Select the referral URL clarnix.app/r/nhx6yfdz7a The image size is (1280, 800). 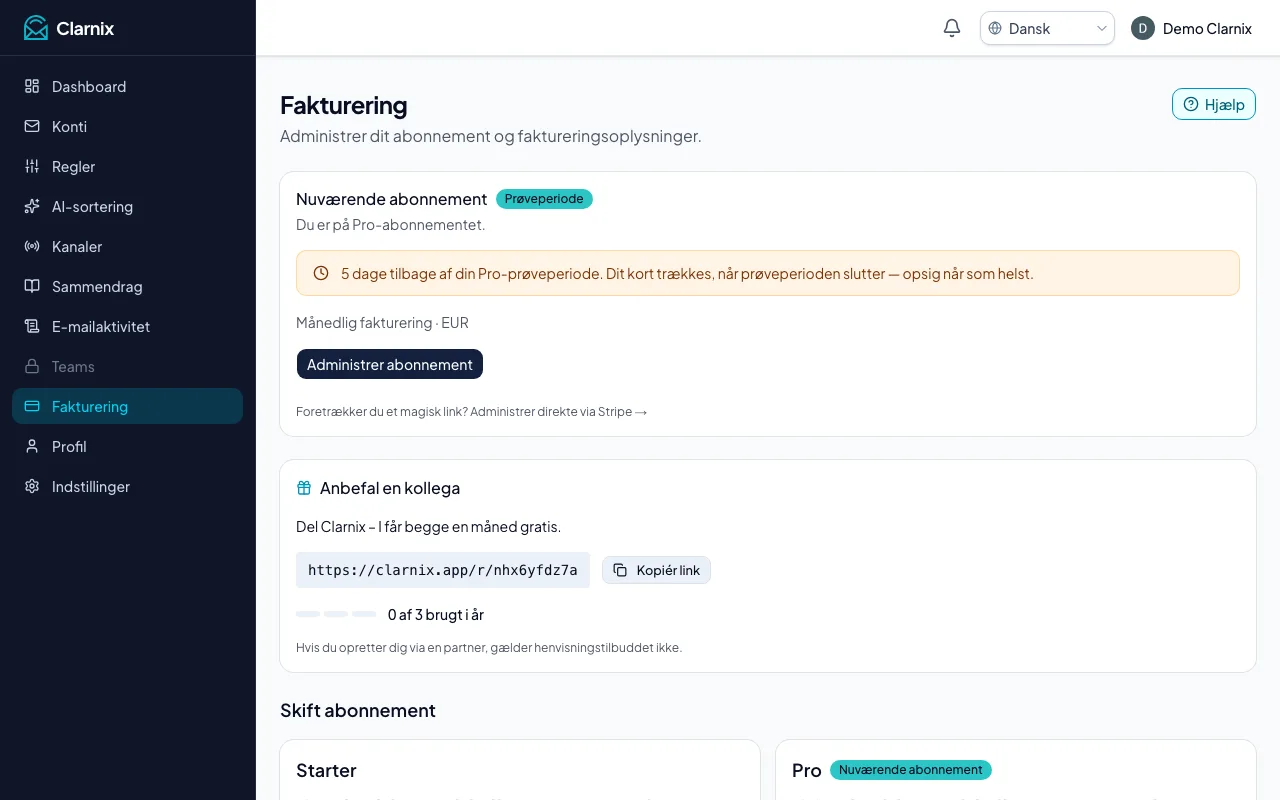pyautogui.click(x=443, y=570)
